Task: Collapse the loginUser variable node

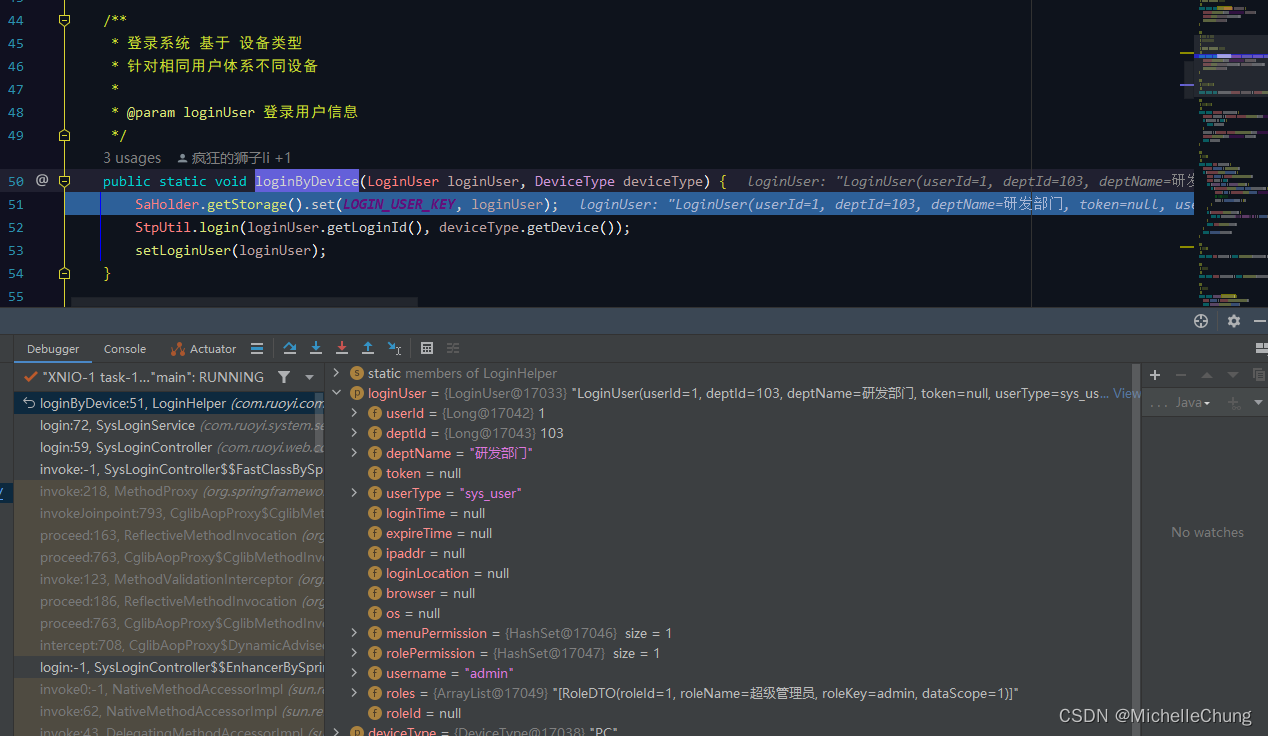Action: click(336, 393)
